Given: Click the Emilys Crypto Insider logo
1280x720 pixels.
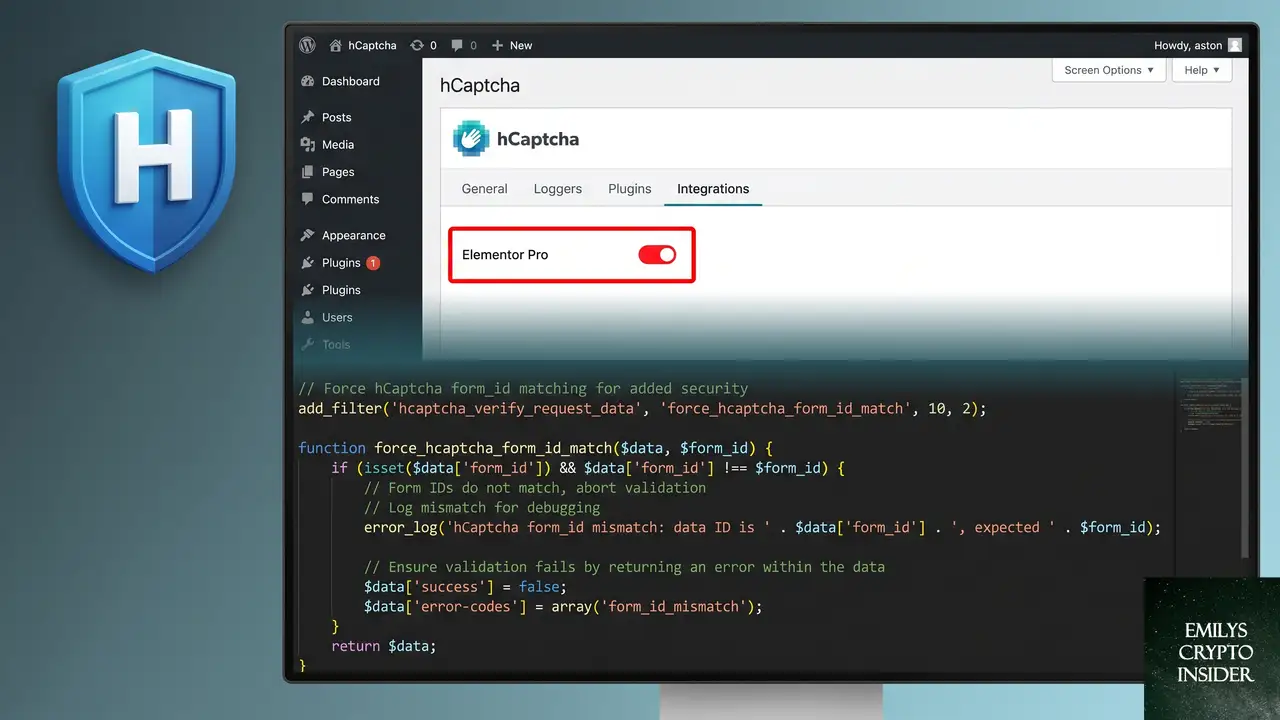Looking at the screenshot, I should click(1212, 649).
